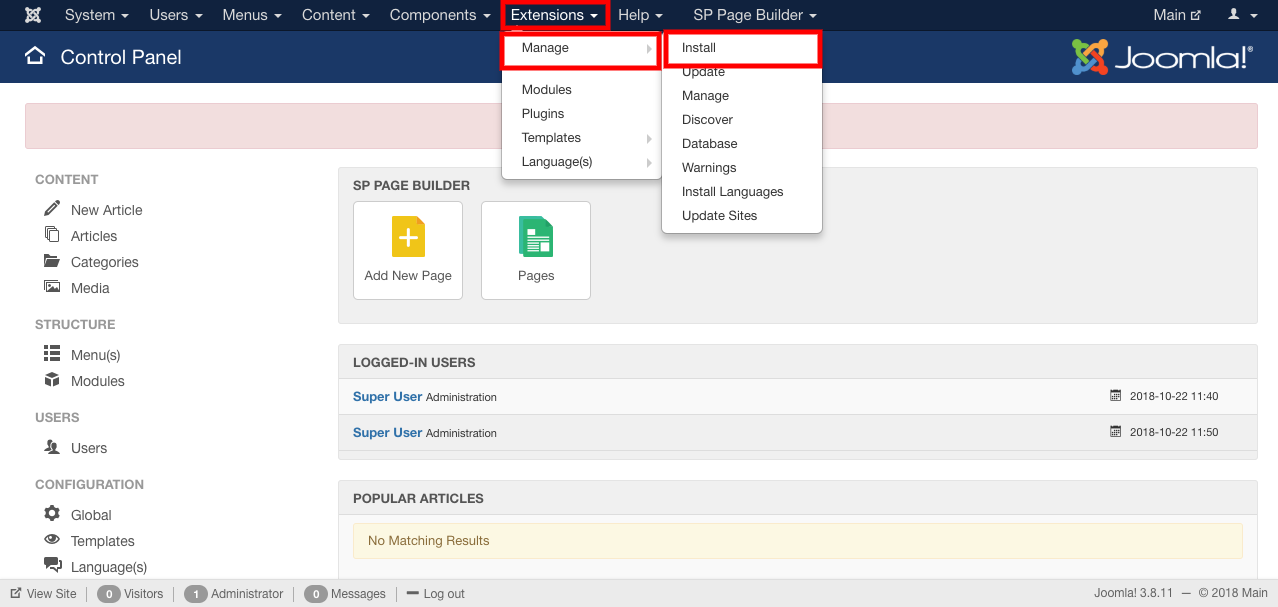The width and height of the screenshot is (1278, 607).
Task: Click the Add New Page tile
Action: pos(408,250)
